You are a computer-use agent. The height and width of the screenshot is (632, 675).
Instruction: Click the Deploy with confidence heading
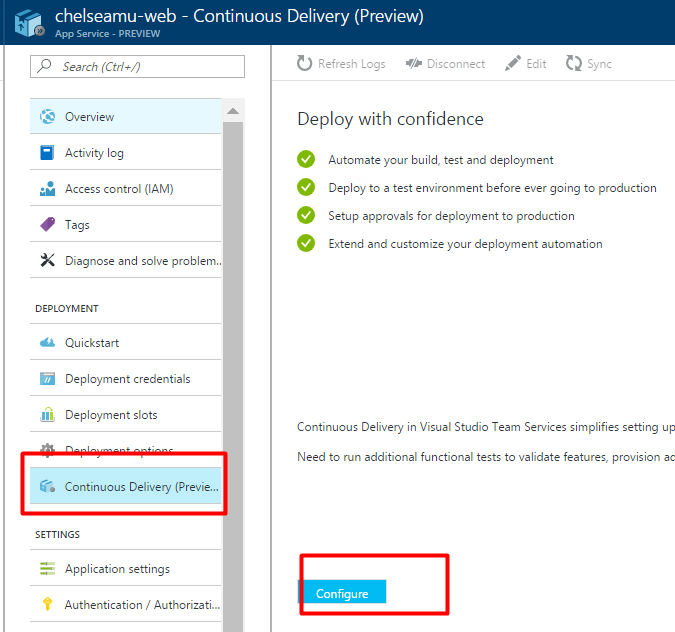[x=390, y=119]
